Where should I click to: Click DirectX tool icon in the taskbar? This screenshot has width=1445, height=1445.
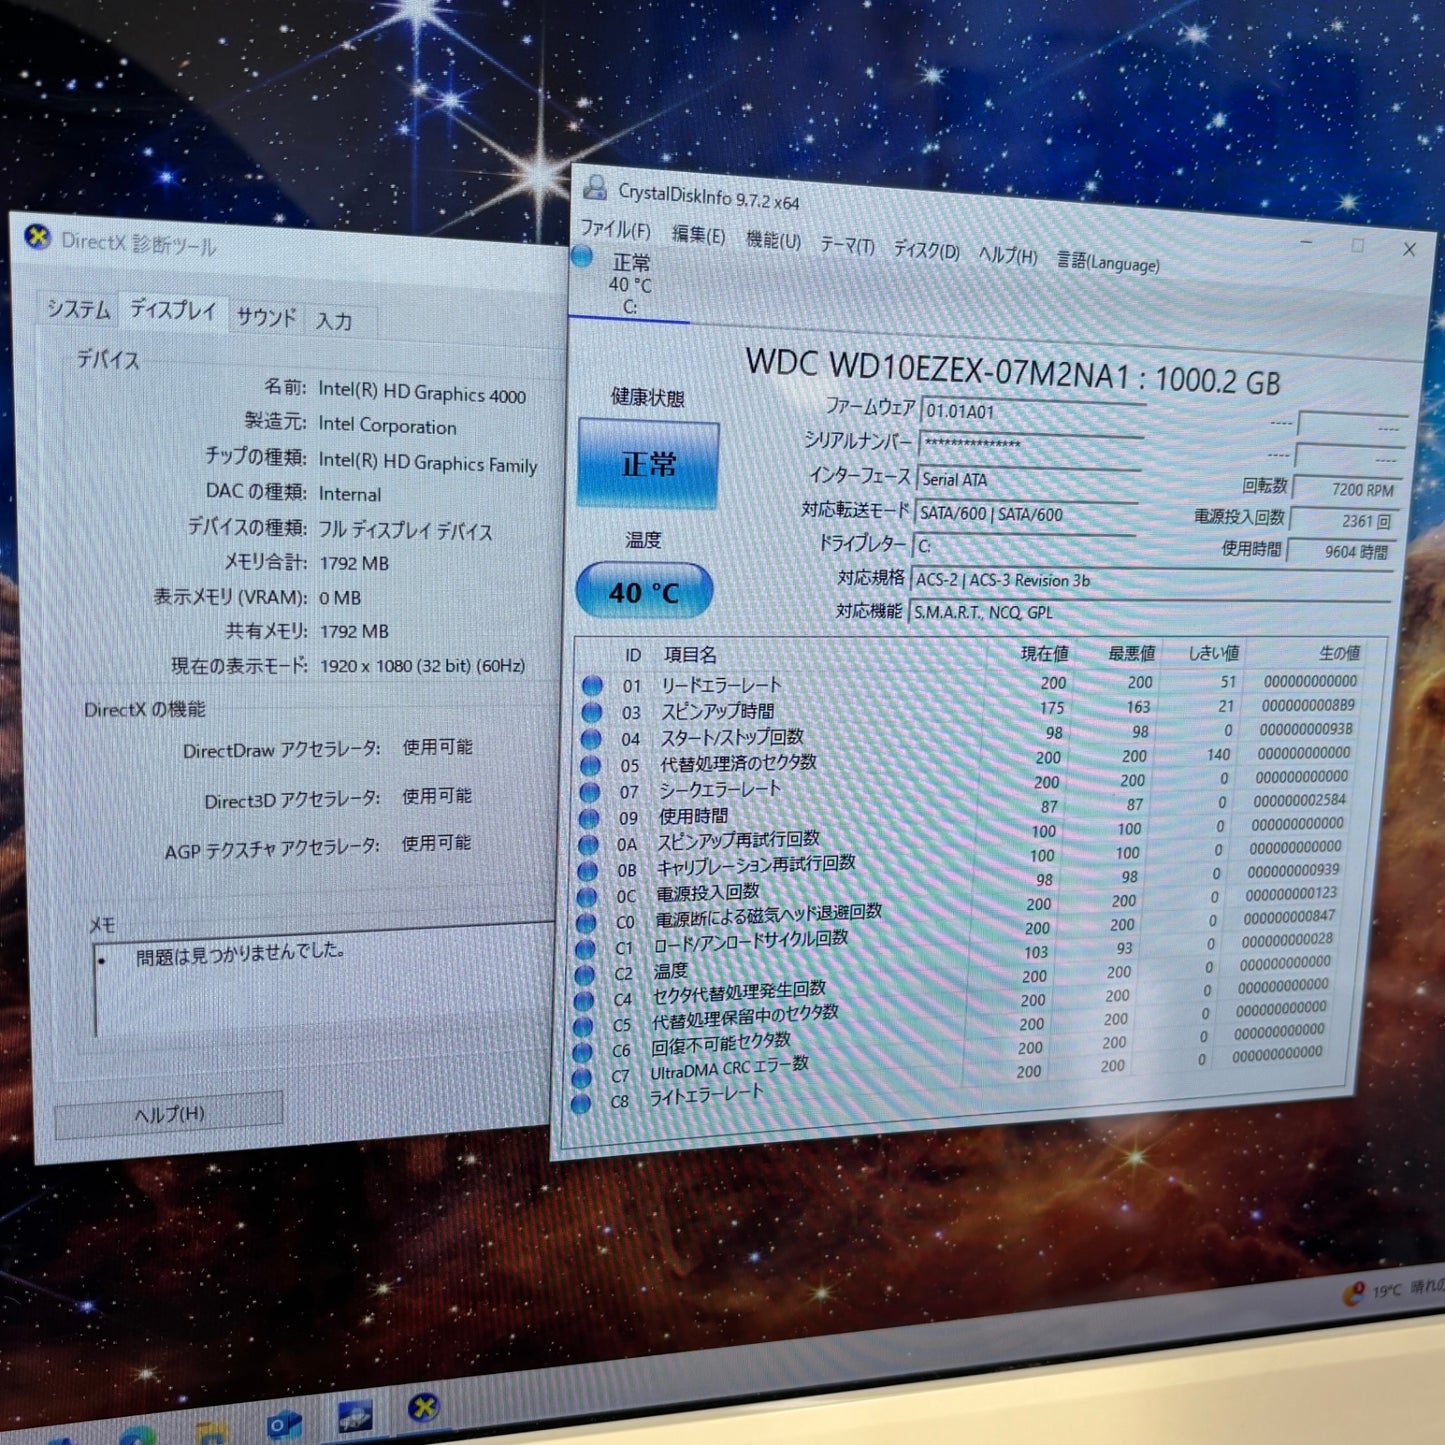(424, 1408)
